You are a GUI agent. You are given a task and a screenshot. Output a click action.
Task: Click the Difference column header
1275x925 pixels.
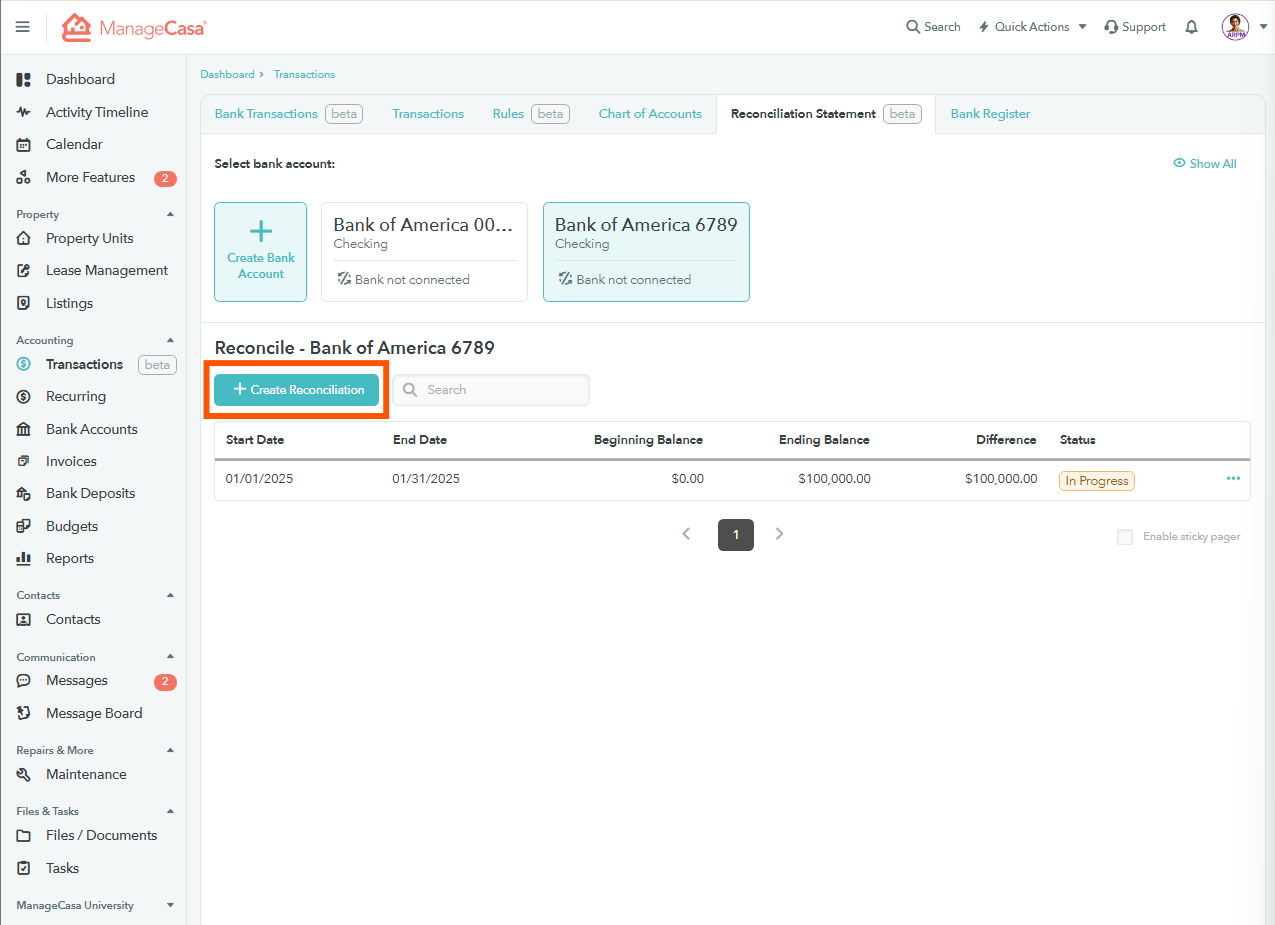coord(1006,440)
